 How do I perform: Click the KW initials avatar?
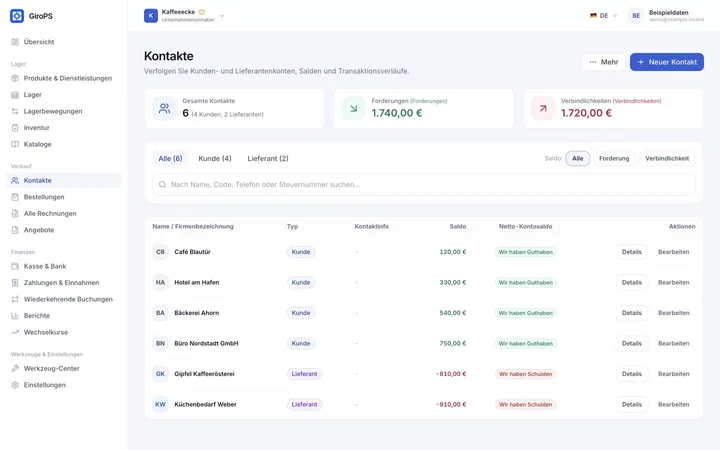pos(160,405)
